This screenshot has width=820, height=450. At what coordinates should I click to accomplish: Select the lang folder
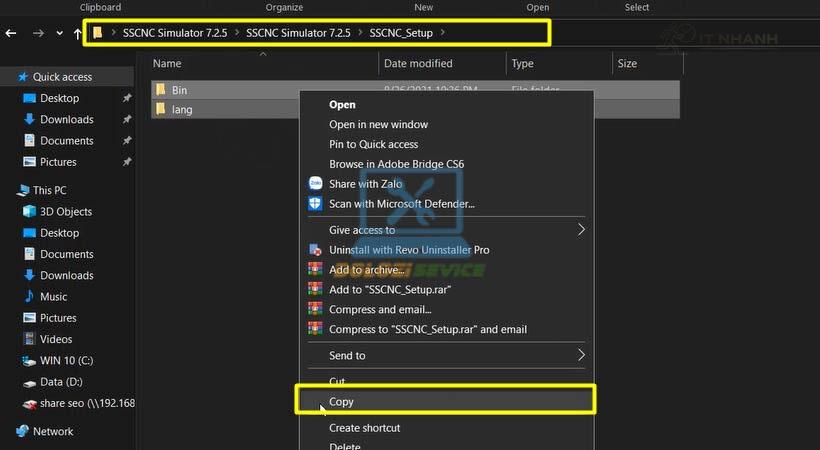click(x=181, y=109)
